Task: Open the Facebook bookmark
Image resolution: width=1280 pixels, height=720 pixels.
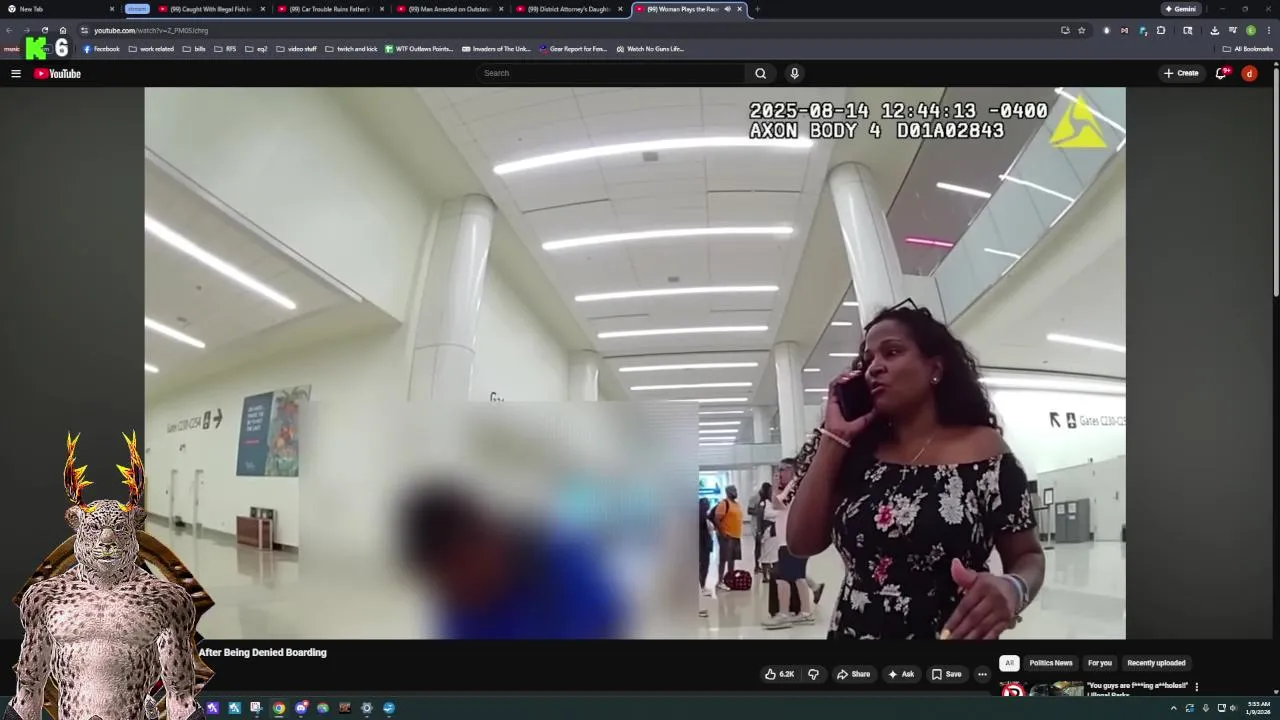Action: coord(101,48)
